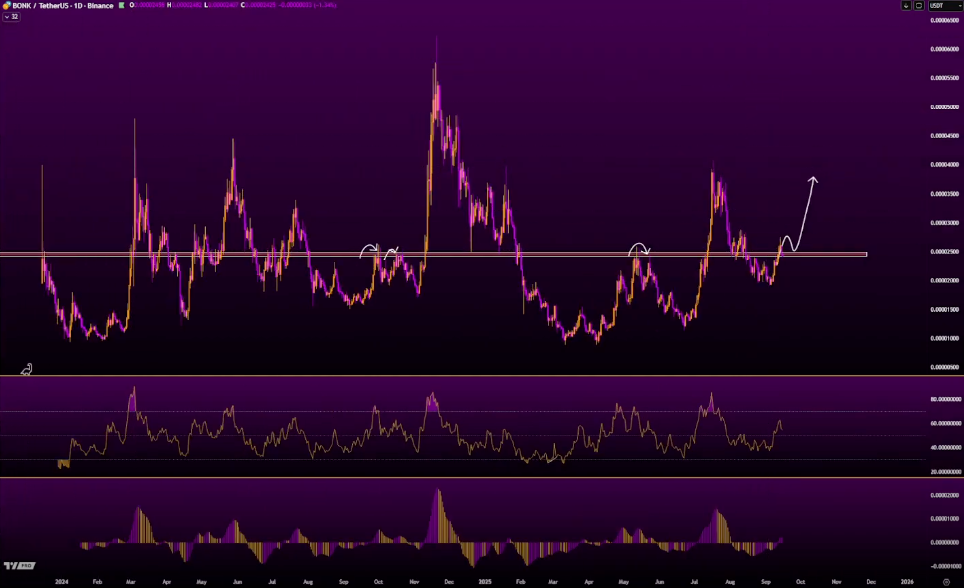The image size is (964, 588).
Task: Open time axis settings gear icon
Action: coord(946,580)
